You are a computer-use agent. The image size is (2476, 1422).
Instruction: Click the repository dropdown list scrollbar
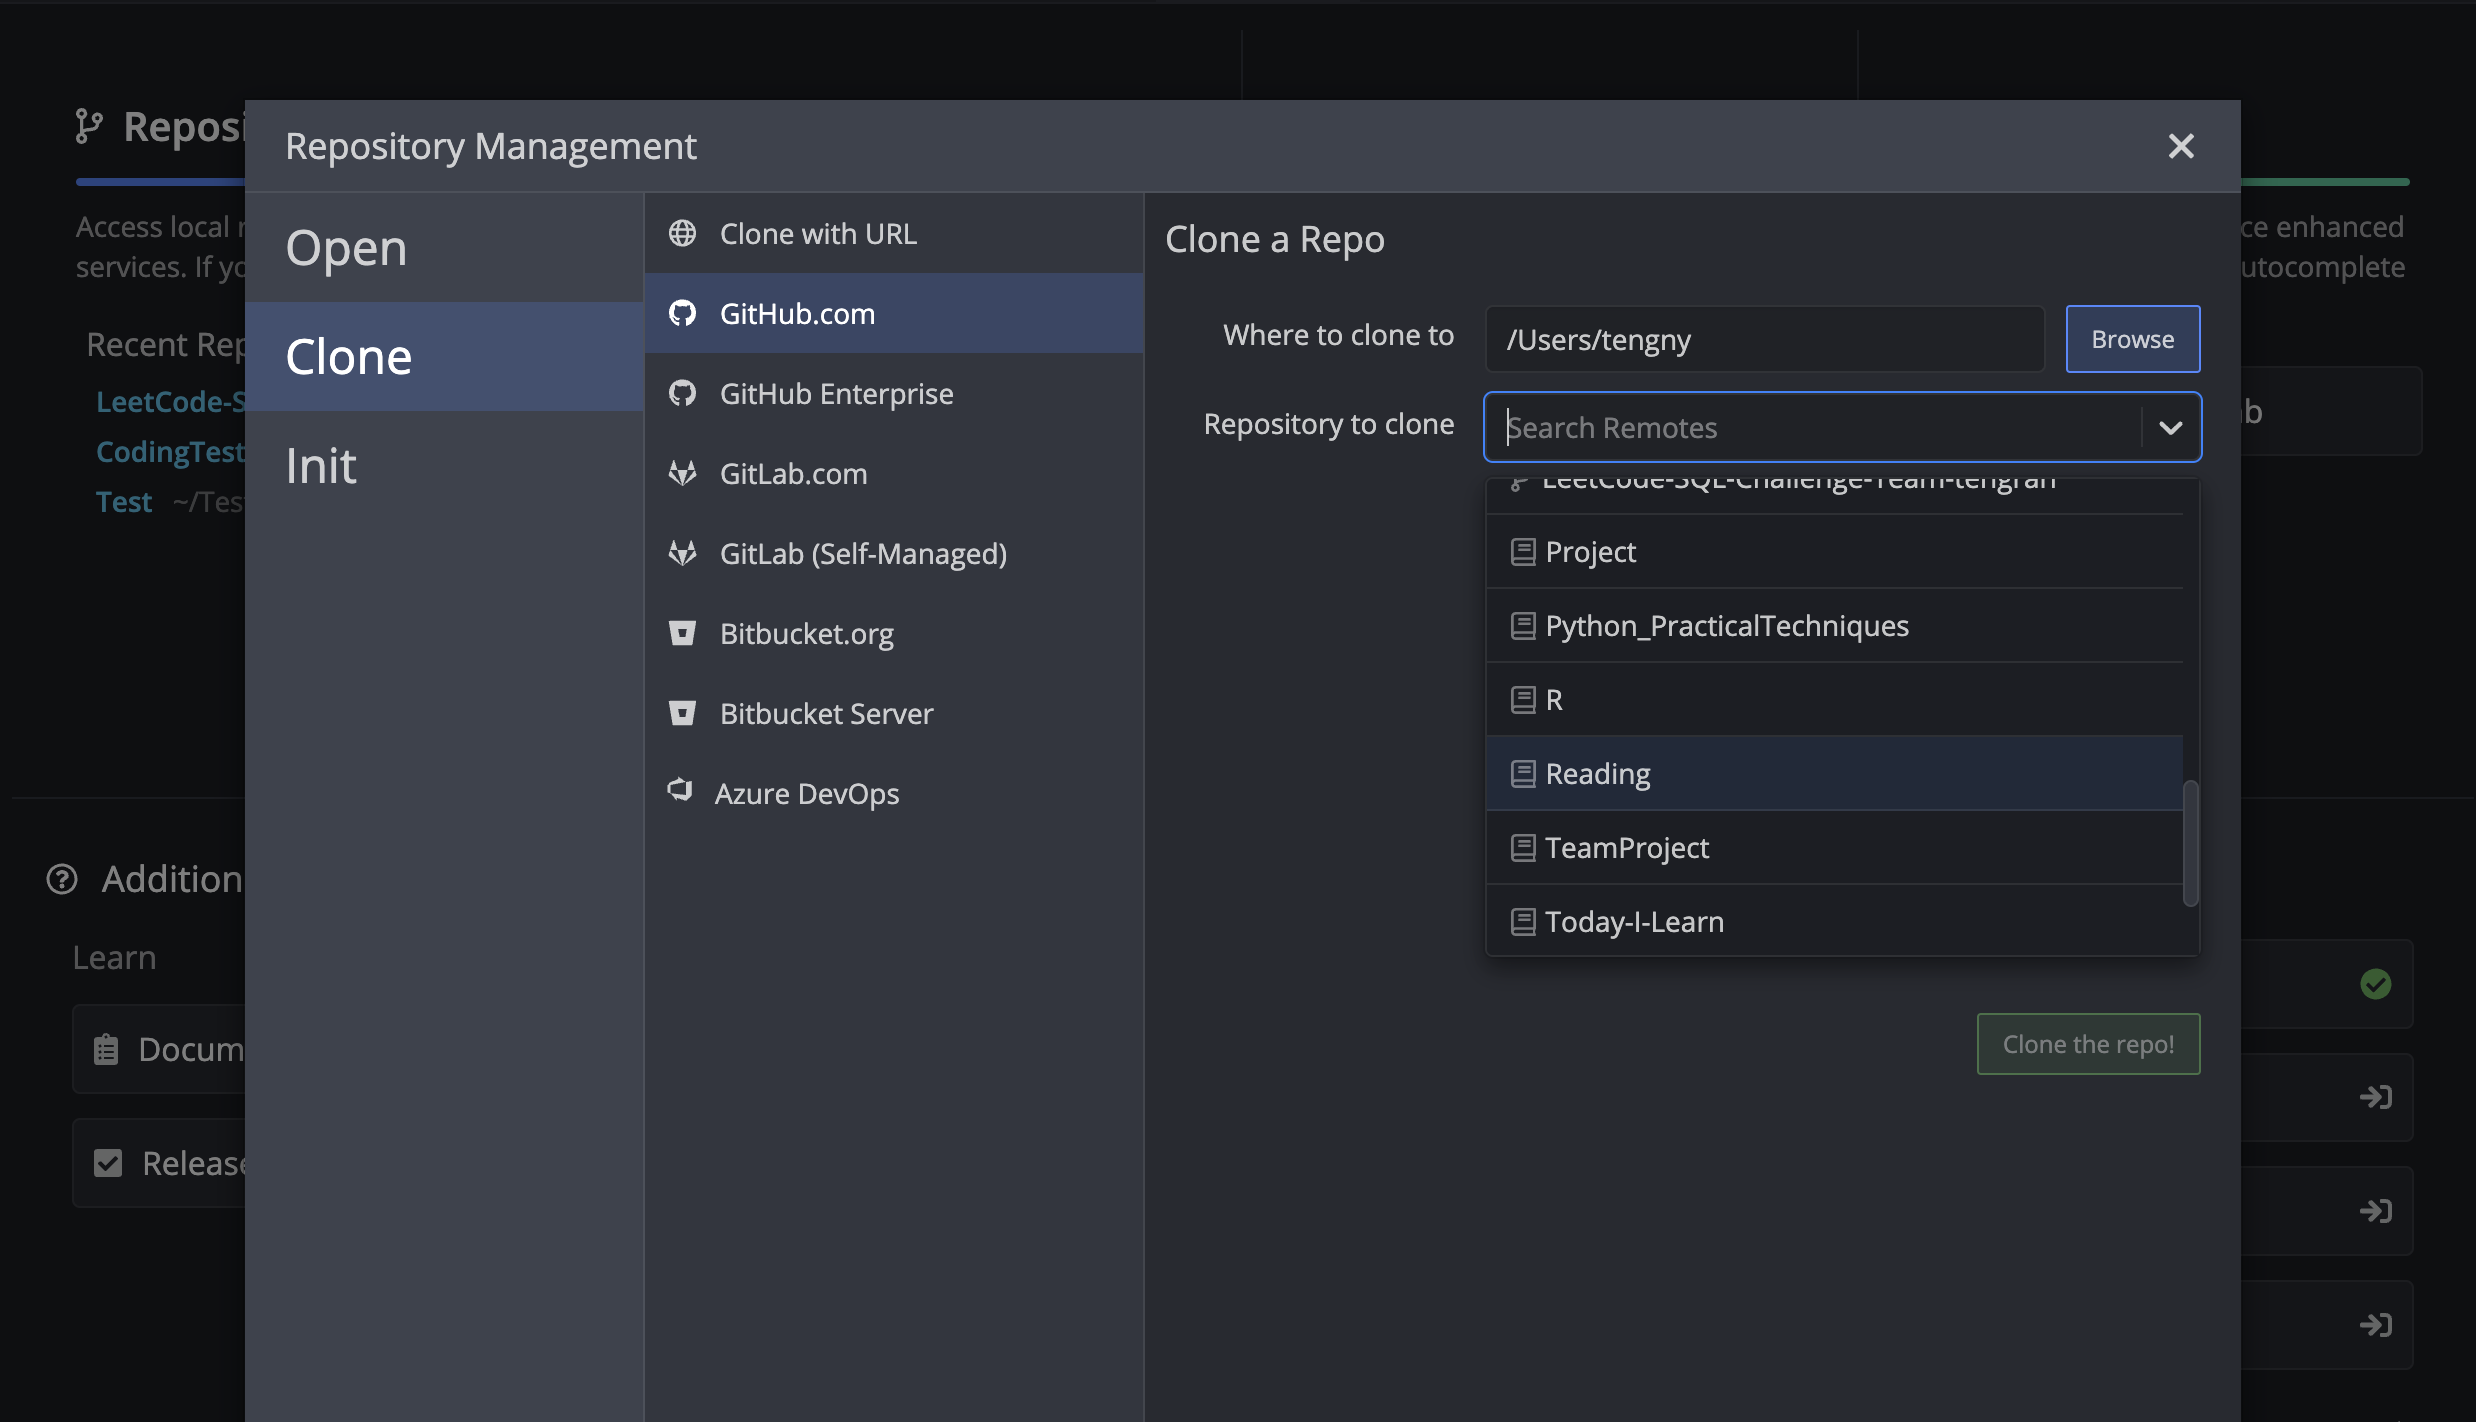click(2190, 843)
